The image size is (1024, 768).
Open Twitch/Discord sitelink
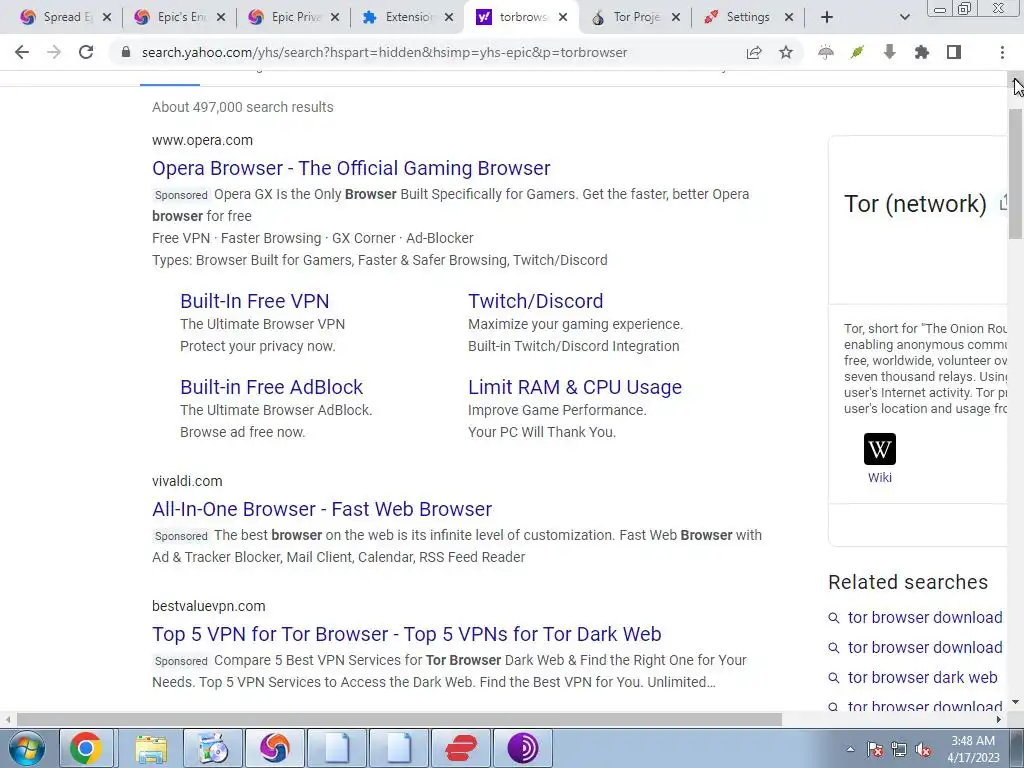click(x=536, y=301)
